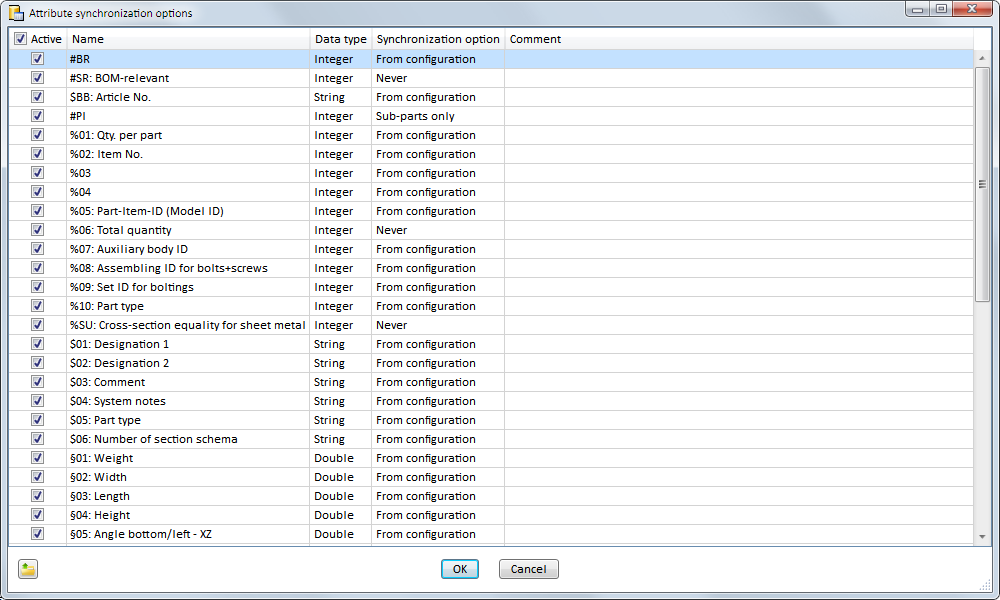Change synchronization option of $BB: Article No.

coord(437,97)
